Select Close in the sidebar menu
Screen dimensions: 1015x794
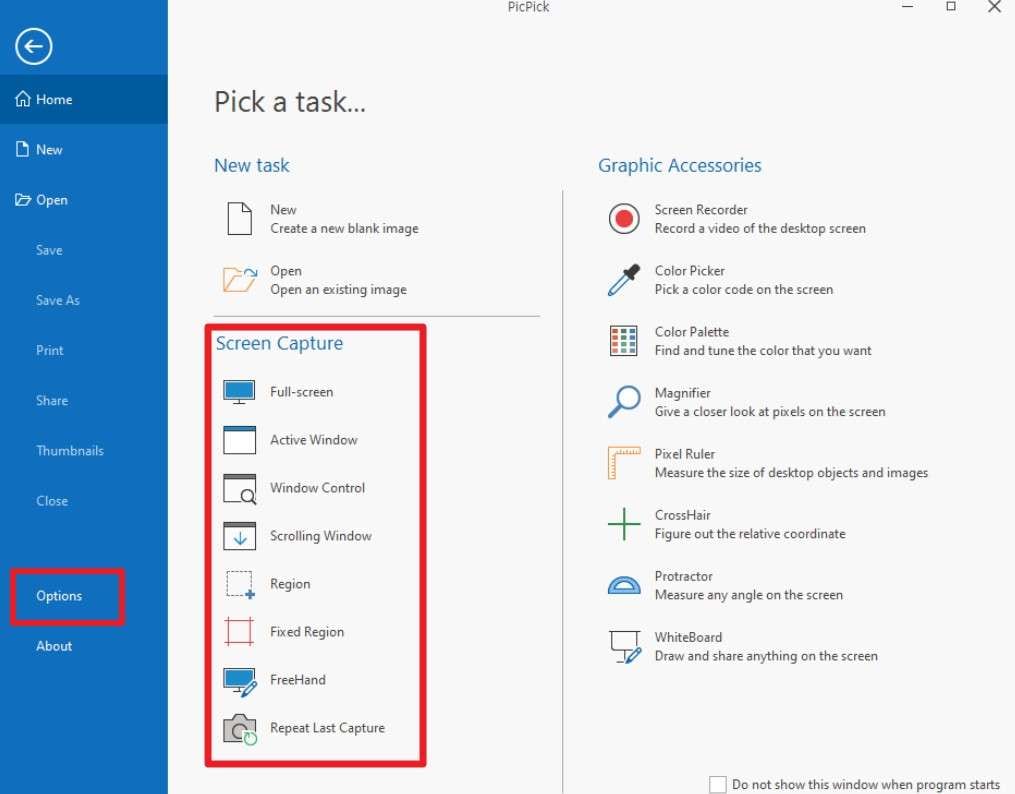84,501
